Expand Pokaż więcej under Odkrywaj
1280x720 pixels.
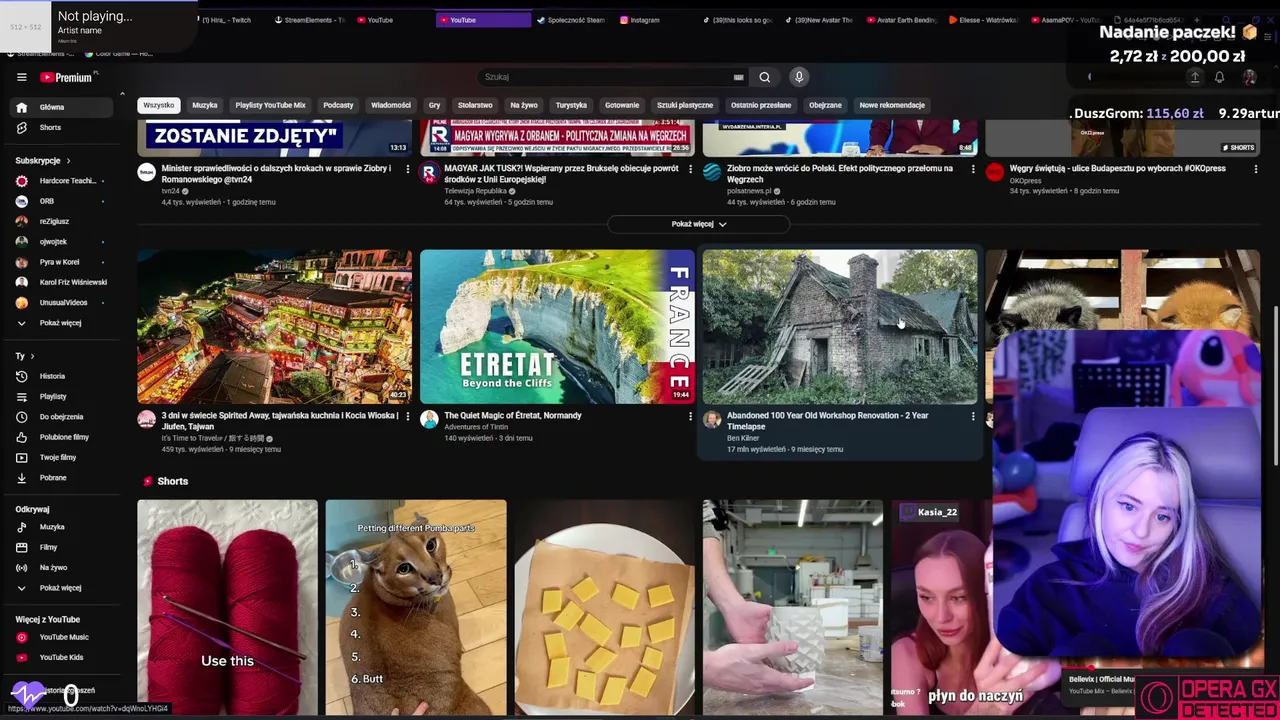pyautogui.click(x=62, y=588)
